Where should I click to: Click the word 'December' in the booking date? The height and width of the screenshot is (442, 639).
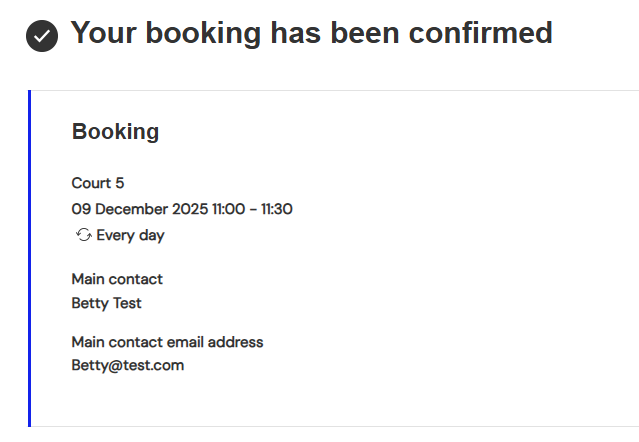131,209
